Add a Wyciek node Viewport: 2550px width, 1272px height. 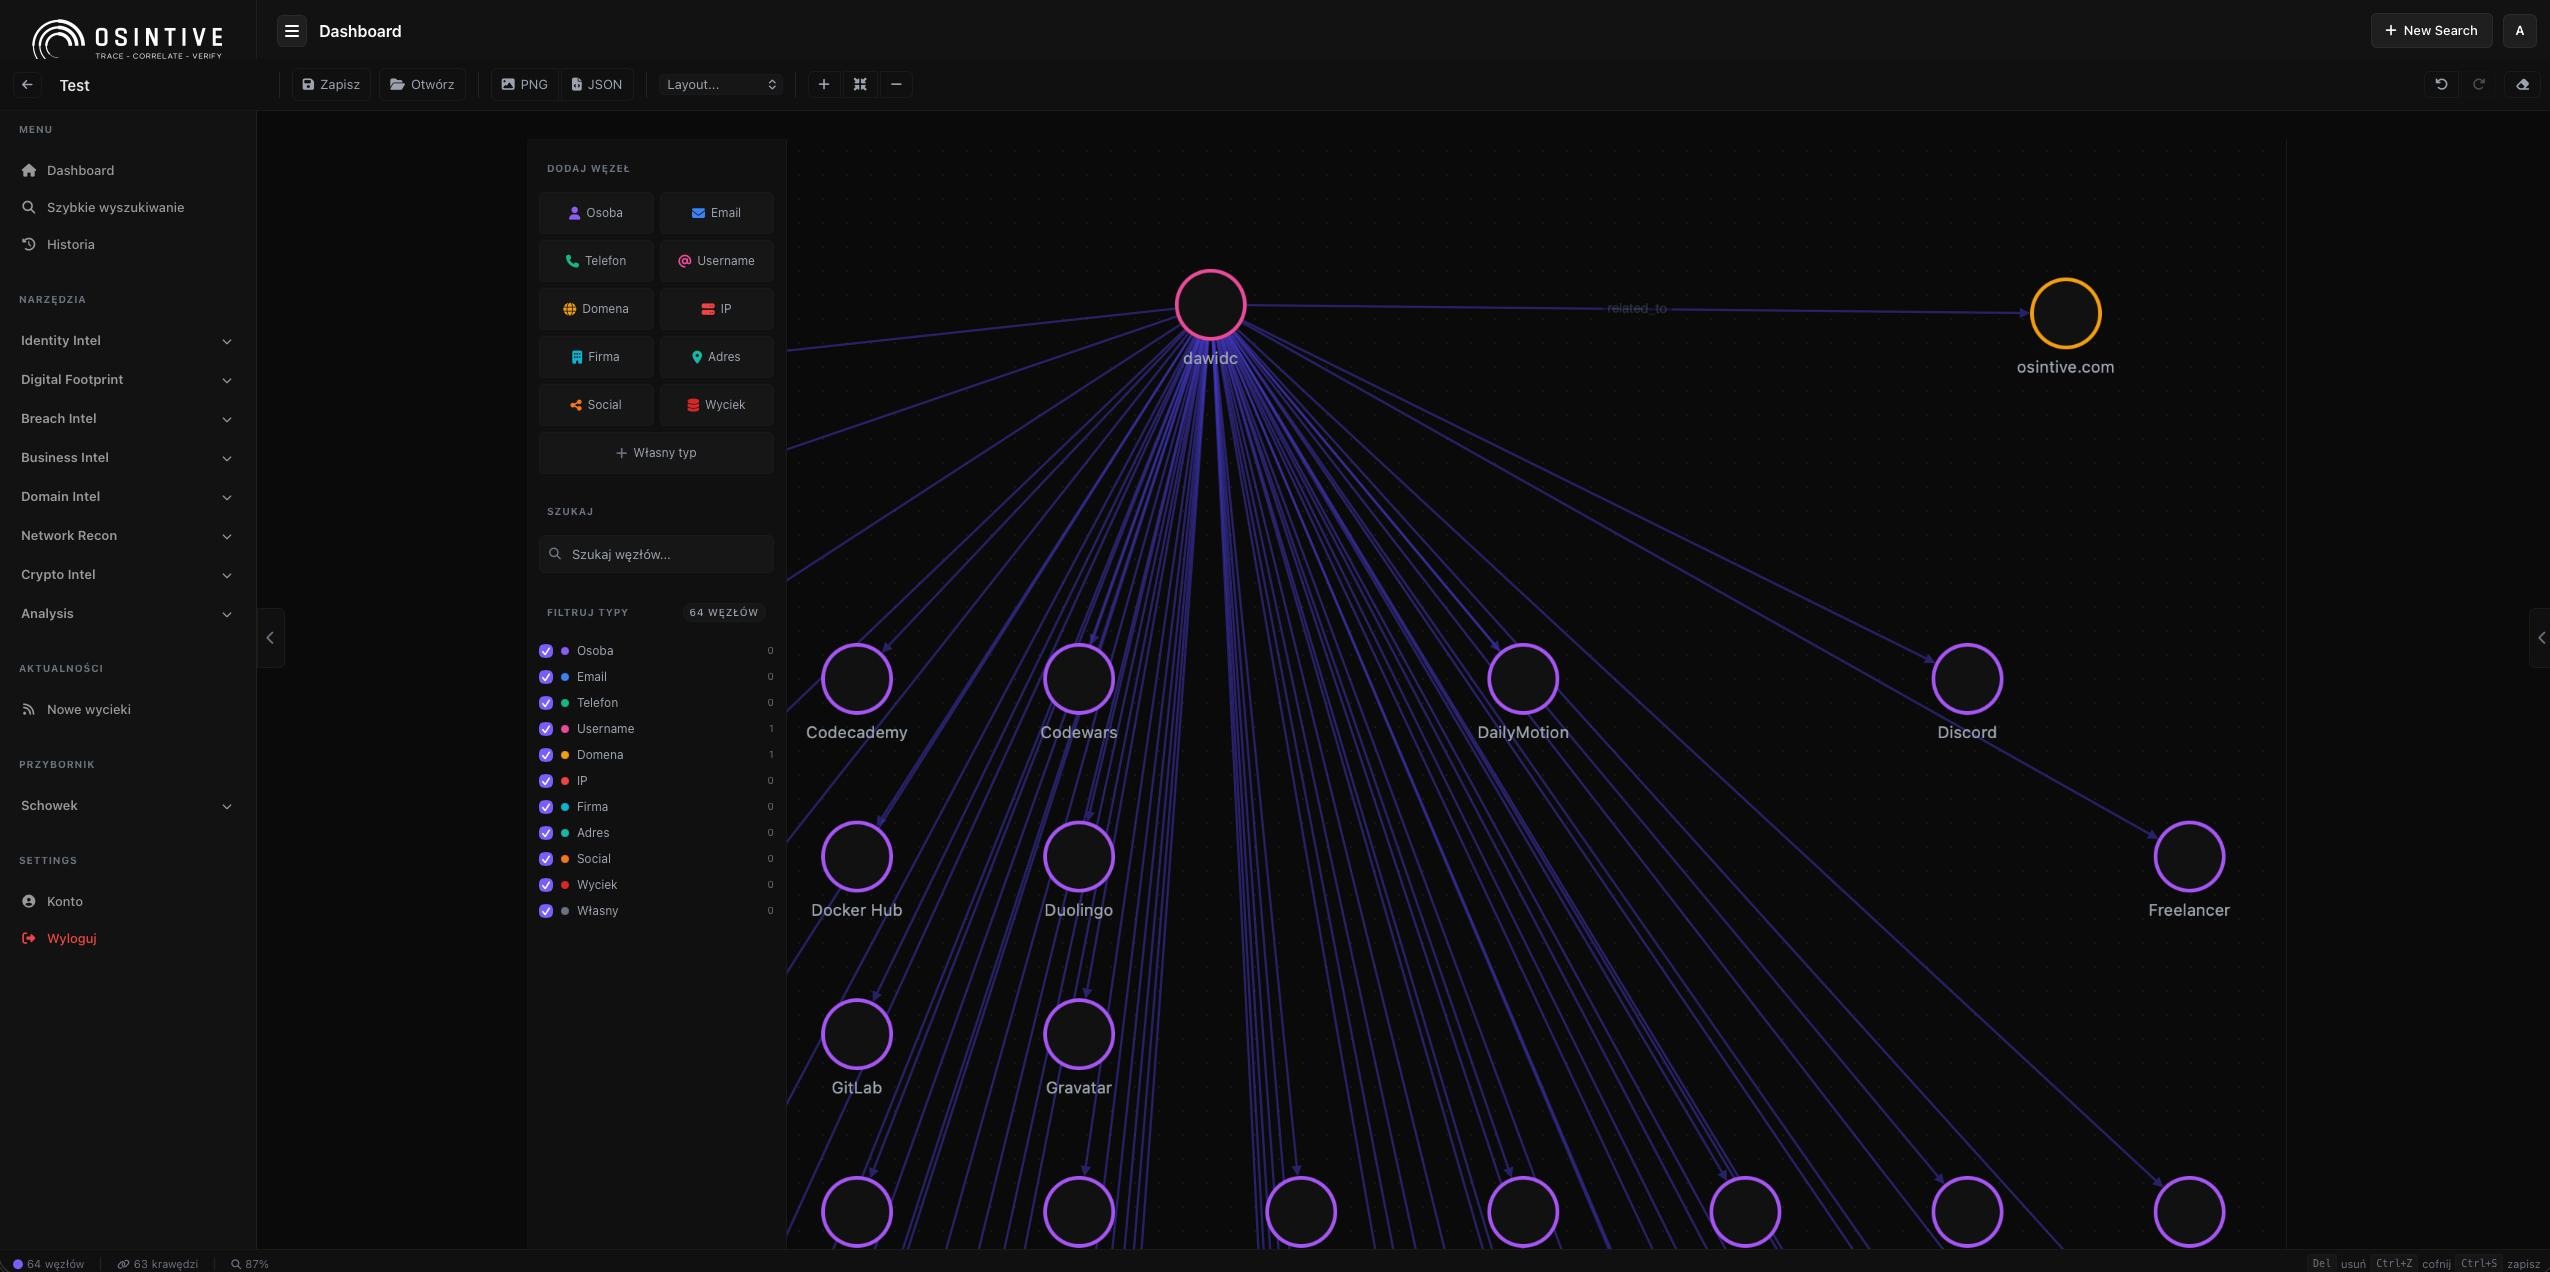(x=716, y=405)
